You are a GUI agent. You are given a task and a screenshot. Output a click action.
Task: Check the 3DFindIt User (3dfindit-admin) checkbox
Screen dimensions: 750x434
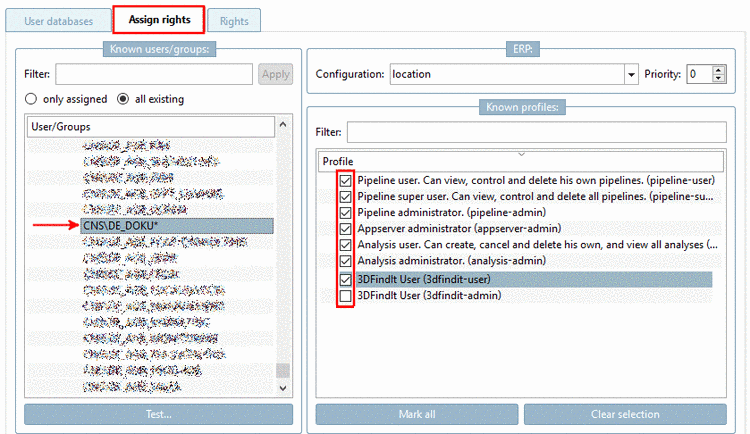point(345,296)
